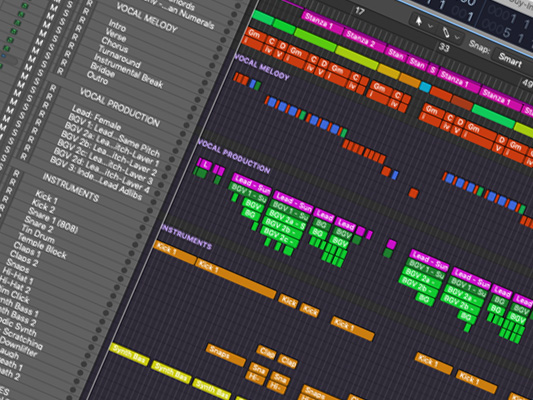
Task: Select the first Gm chord region
Action: 255,34
